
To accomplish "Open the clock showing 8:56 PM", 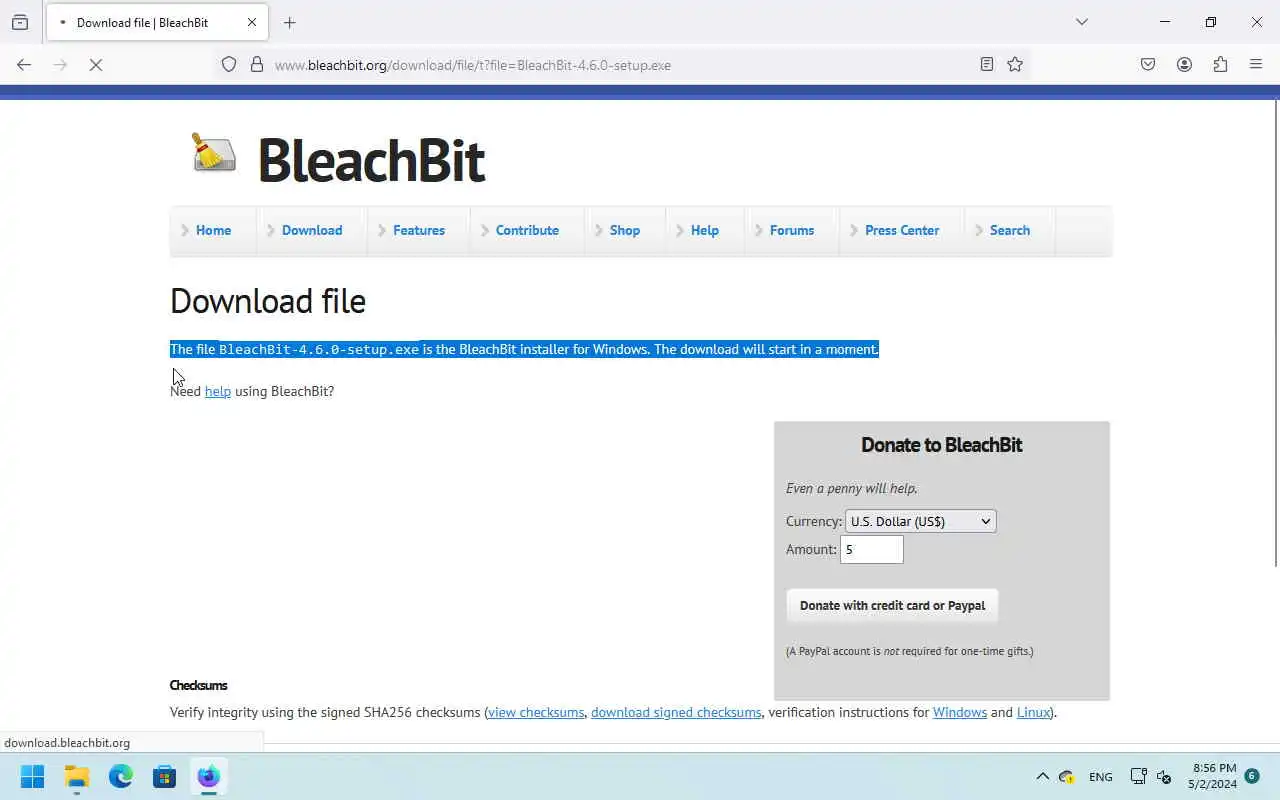I will tap(1212, 776).
